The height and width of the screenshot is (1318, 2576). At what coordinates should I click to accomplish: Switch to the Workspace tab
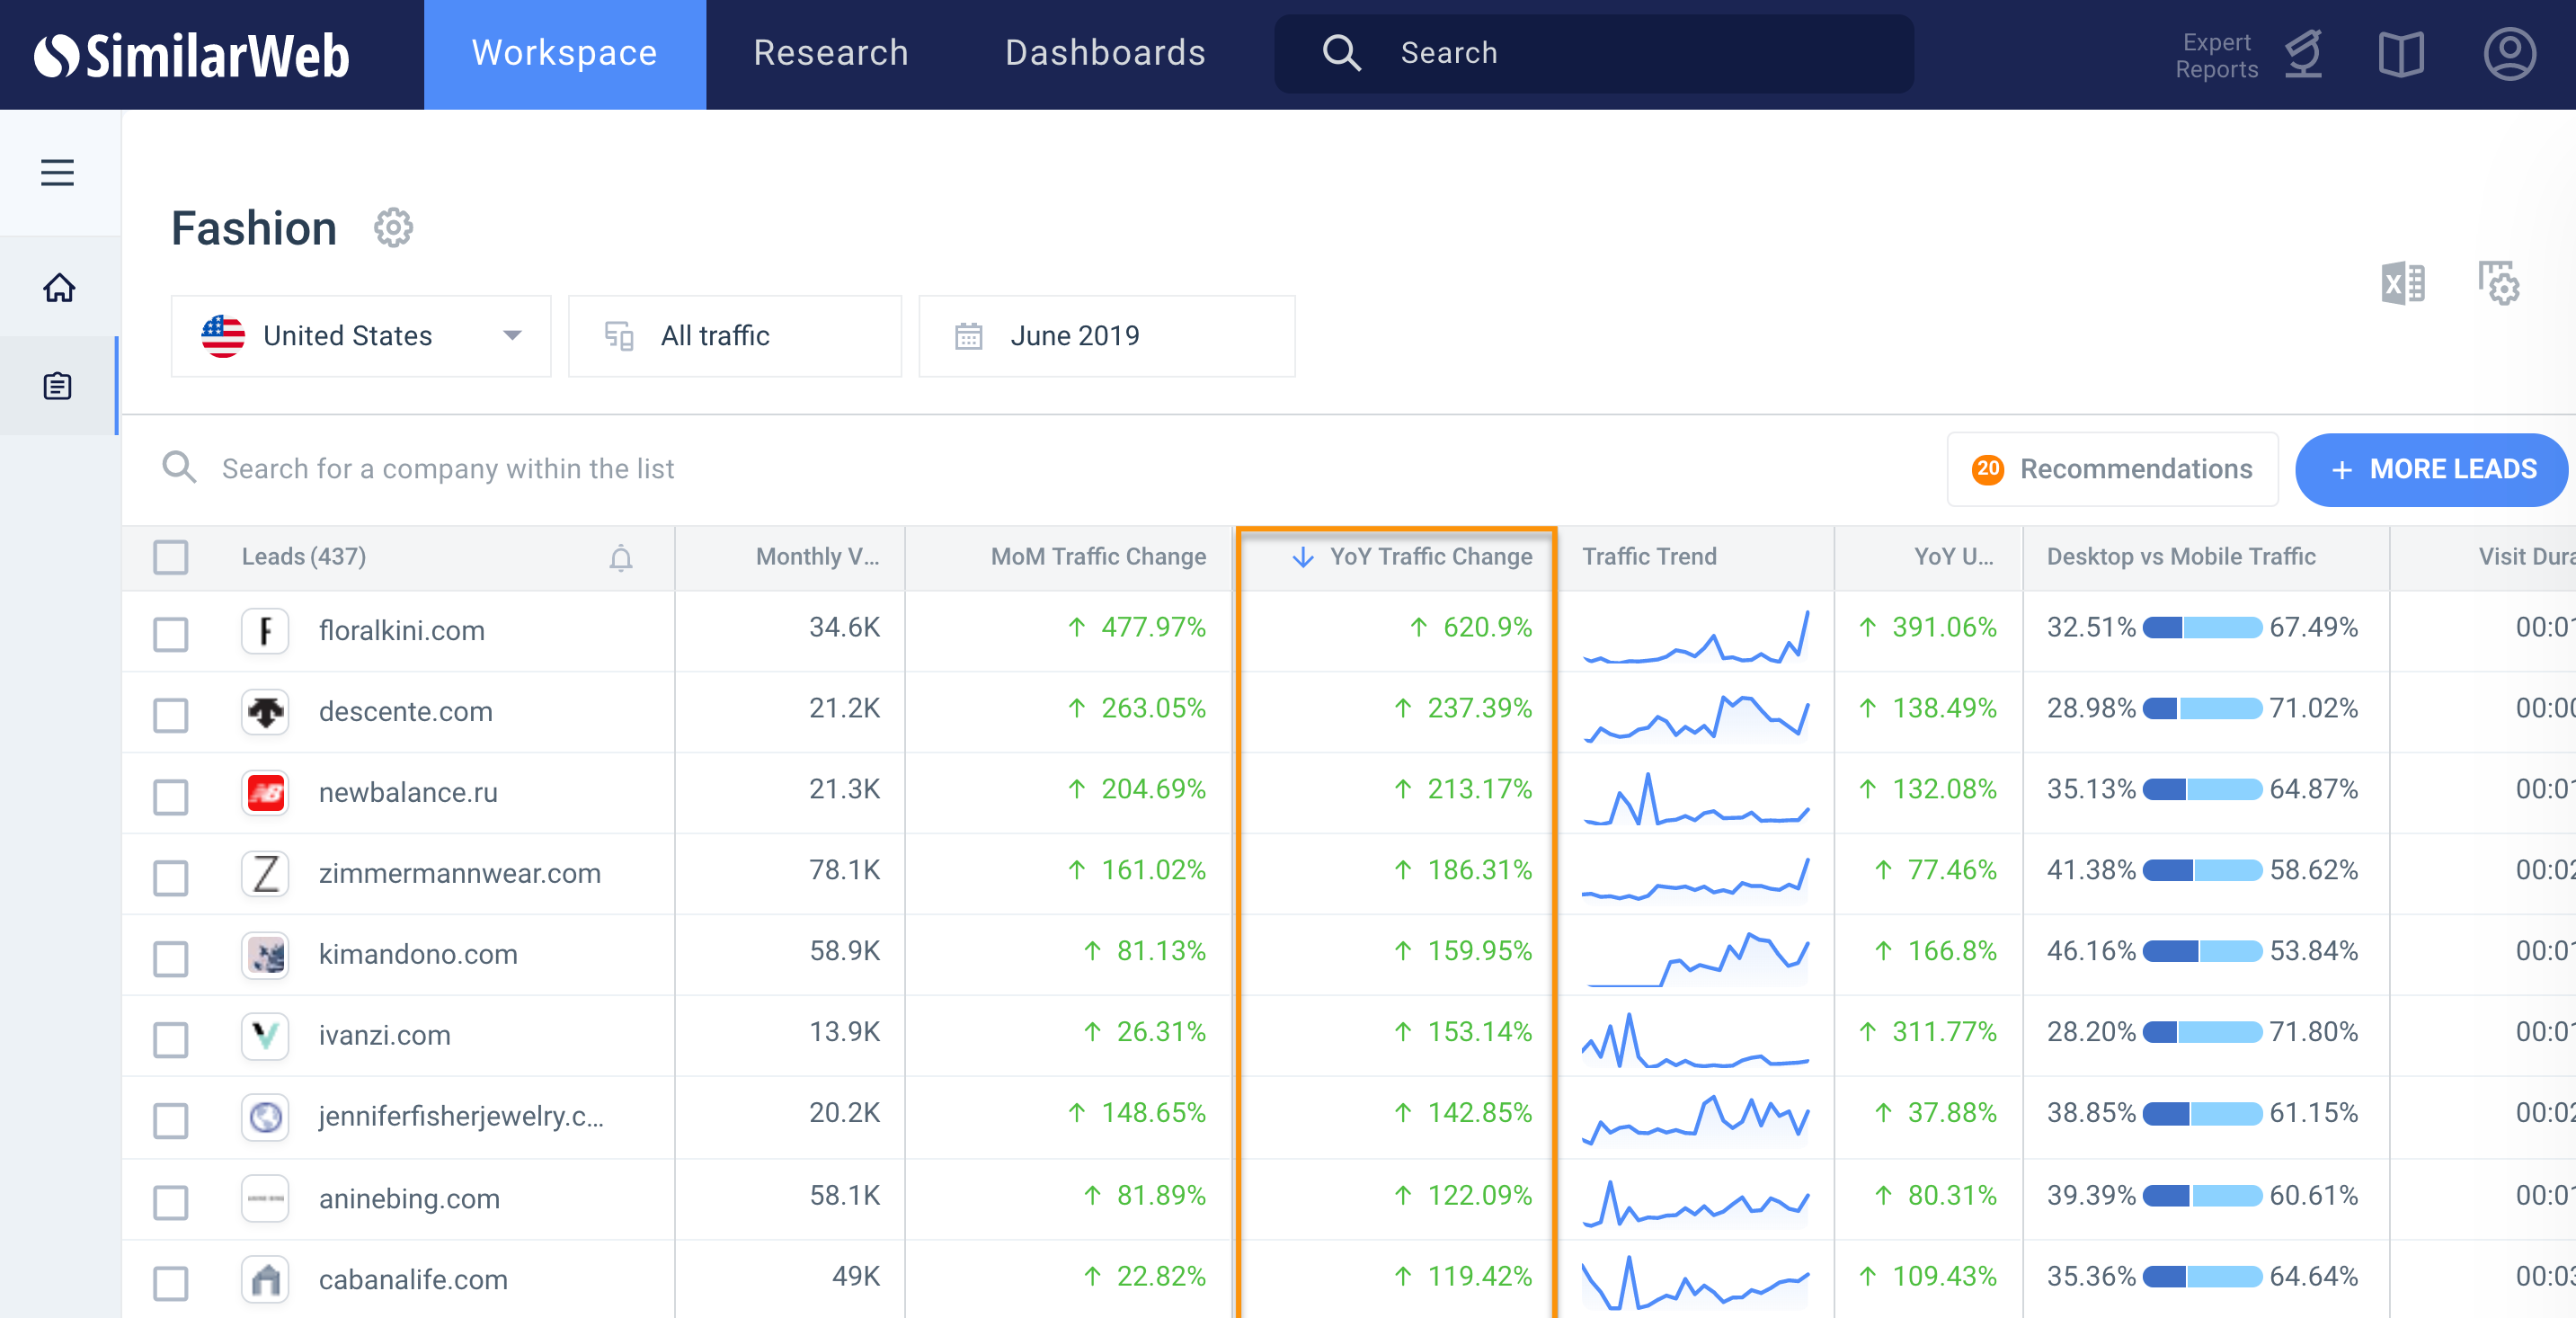[x=565, y=54]
